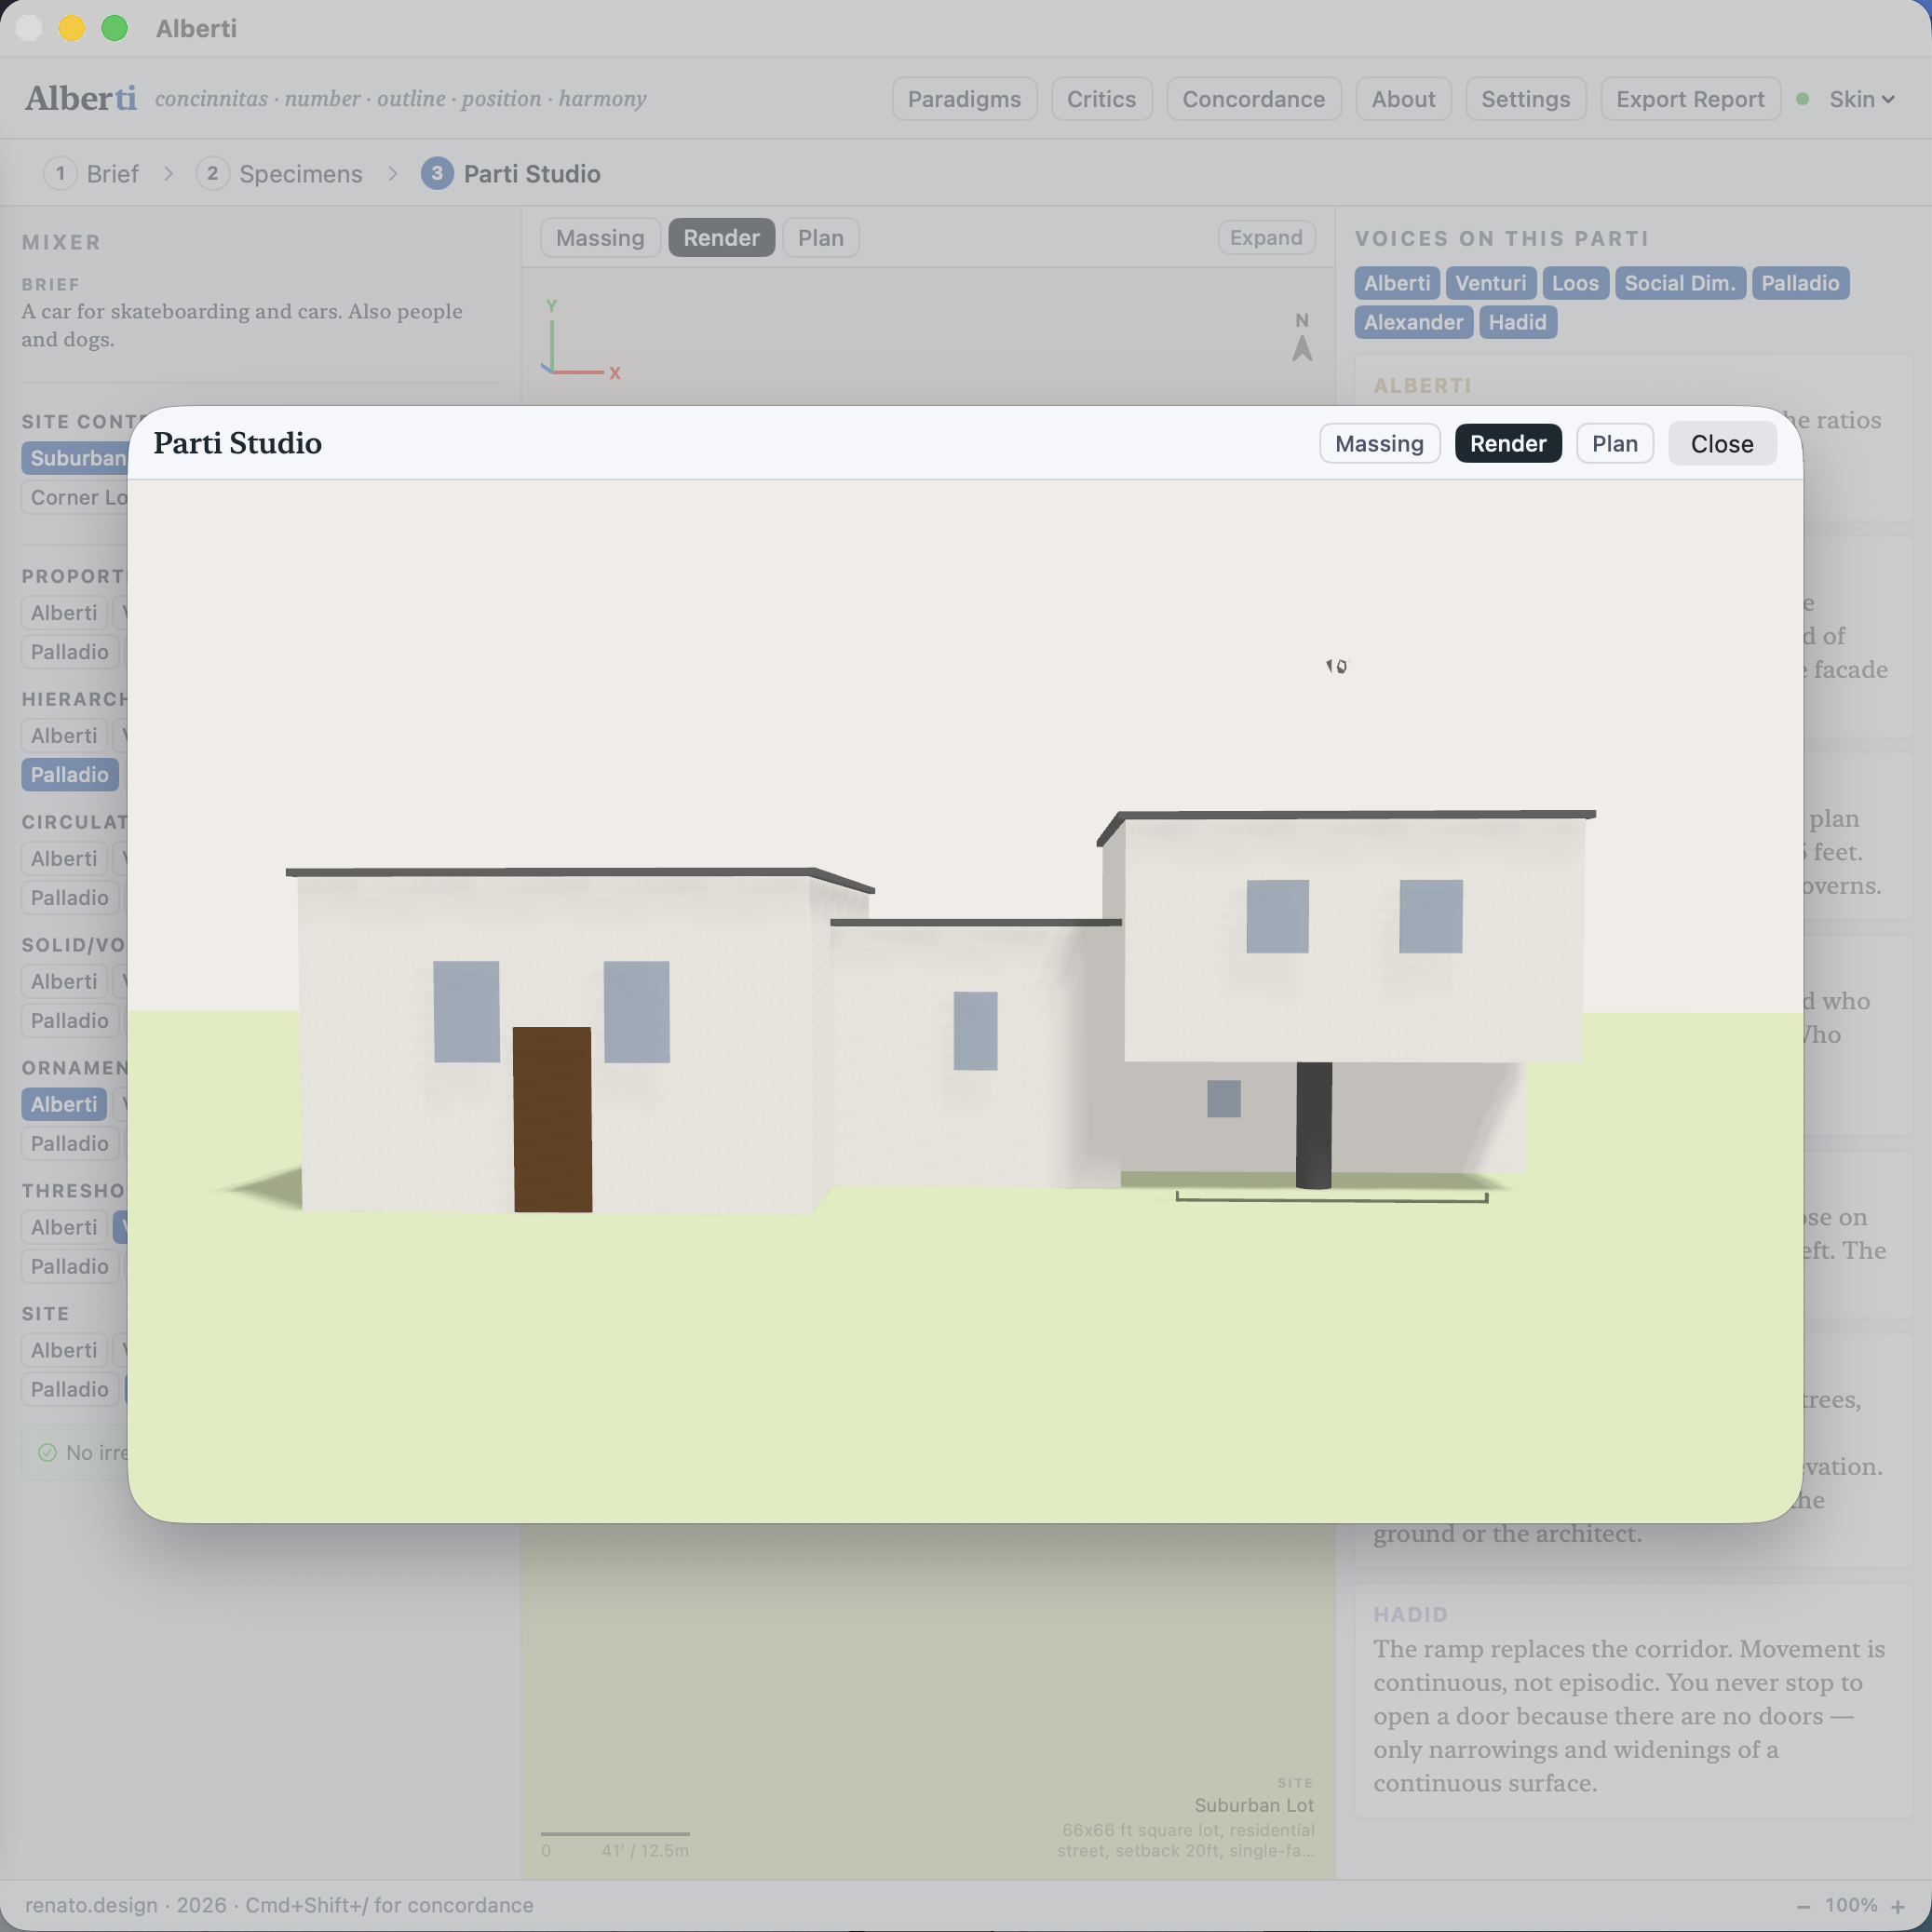Switch to Plan view in Parti Studio modal
Viewport: 1932px width, 1932px height.
click(1613, 443)
